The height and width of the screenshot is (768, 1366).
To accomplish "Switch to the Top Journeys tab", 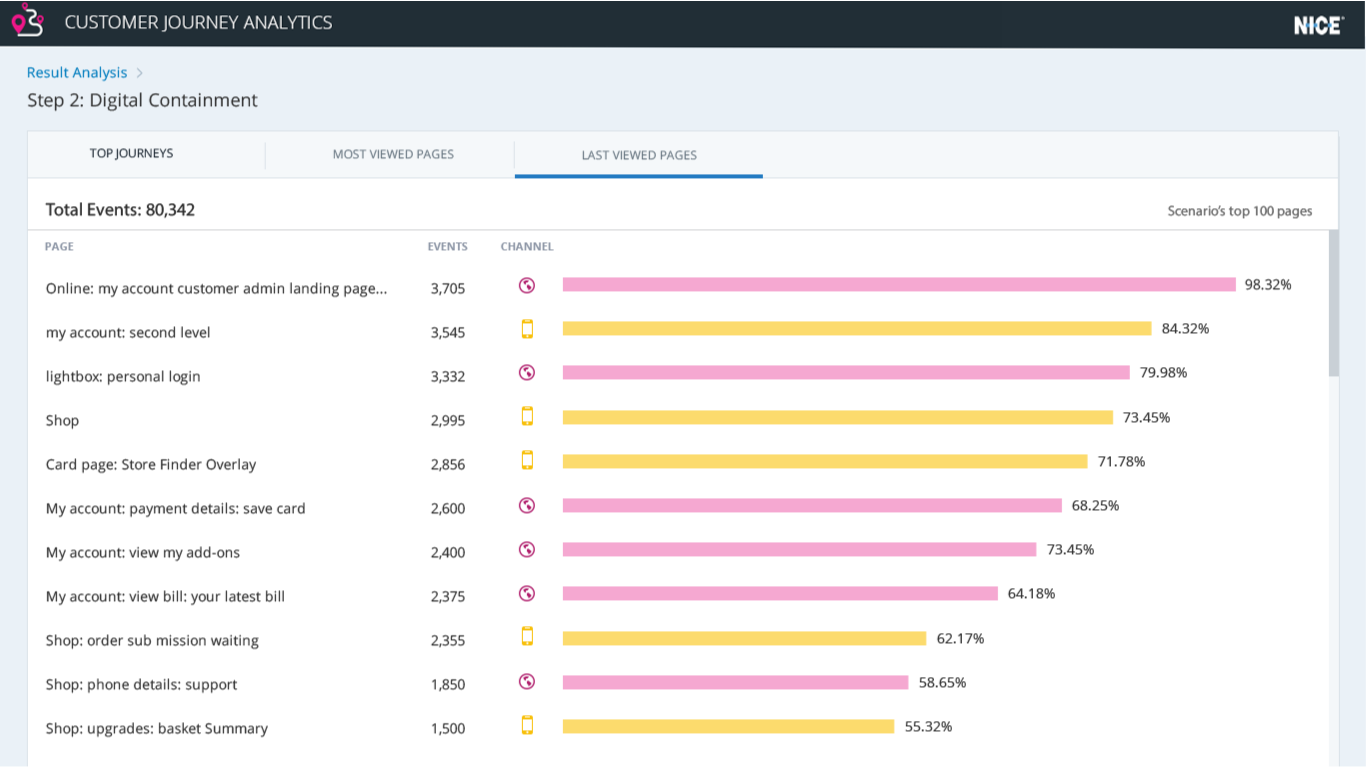I will pyautogui.click(x=131, y=154).
